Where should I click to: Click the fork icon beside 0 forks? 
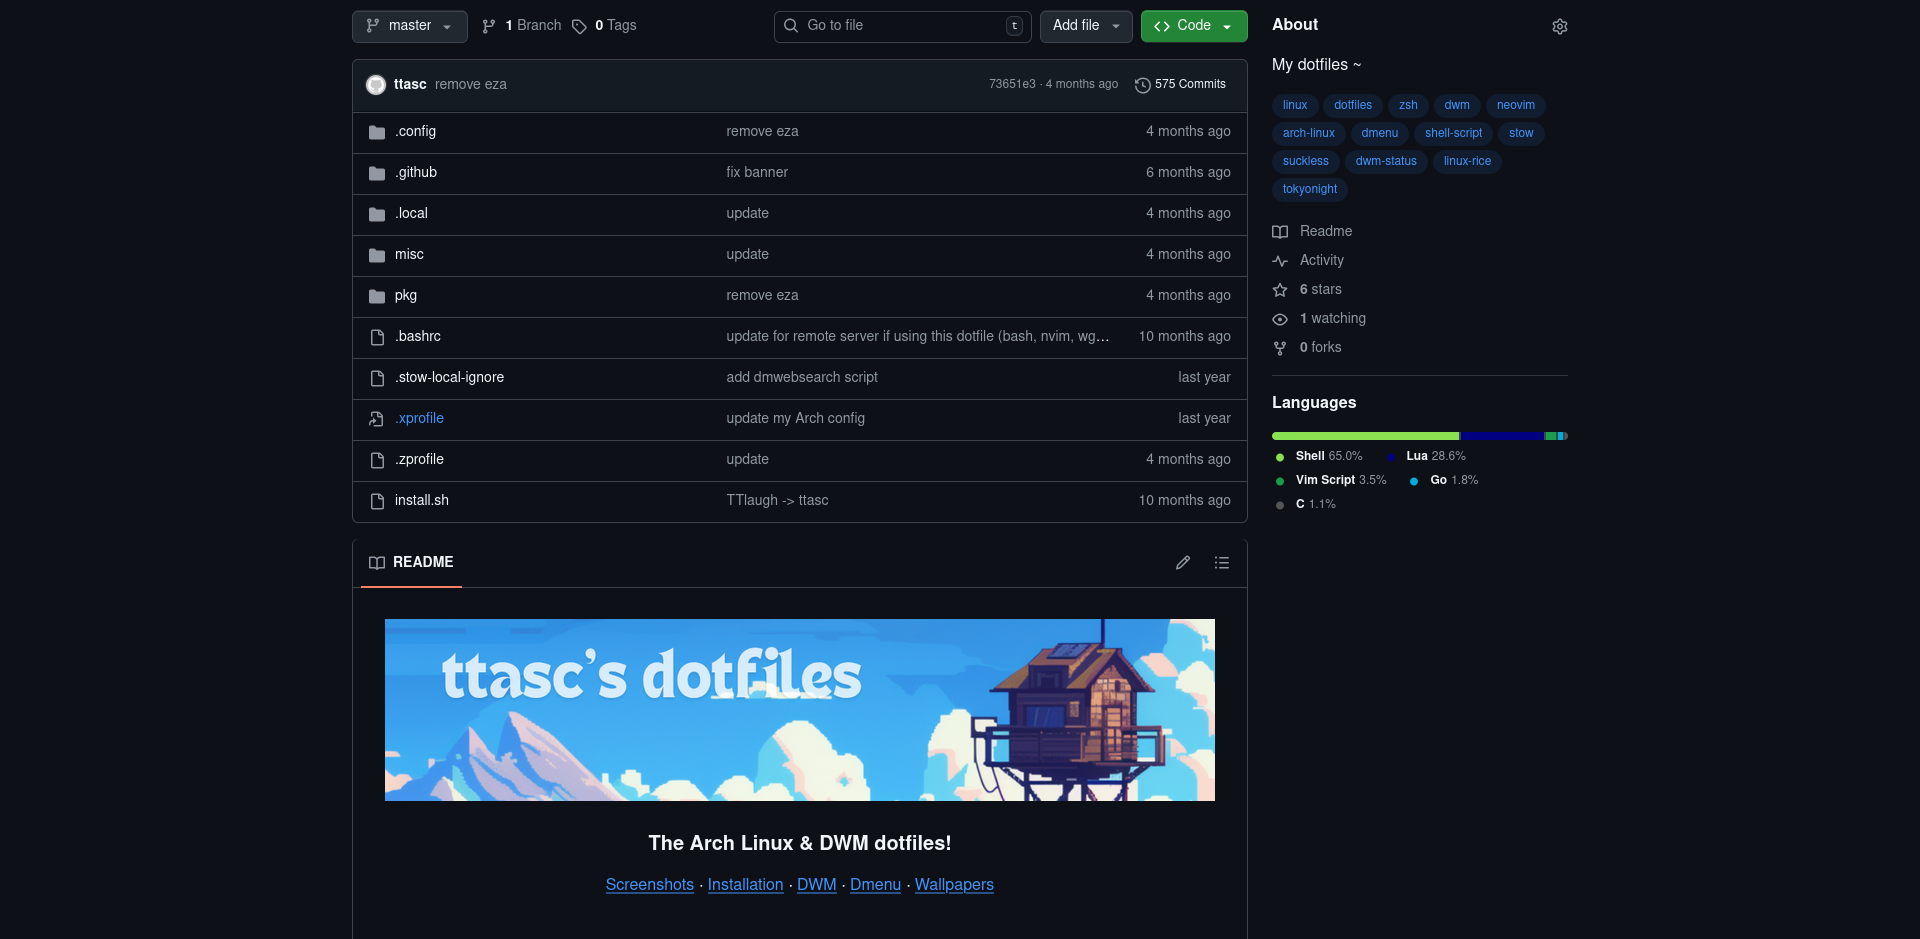[1280, 348]
